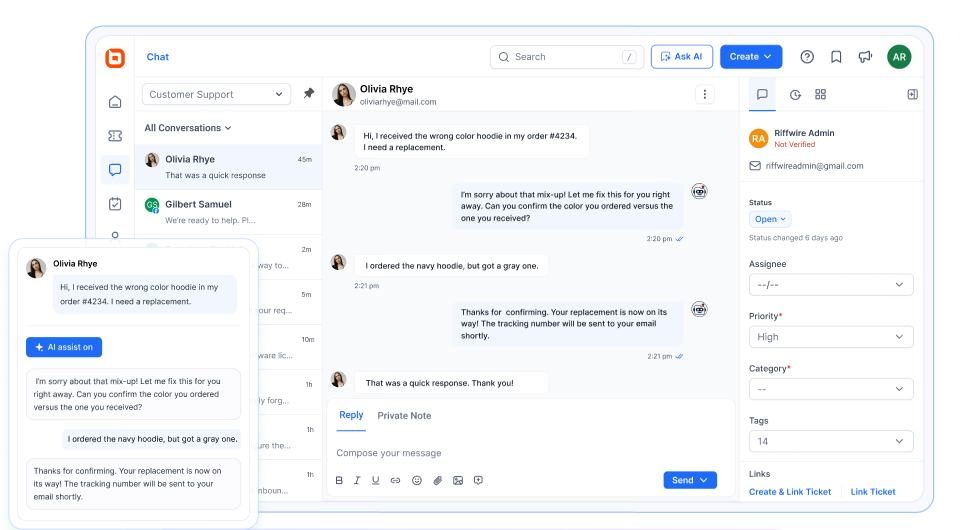Open the Home icon in left sidebar

tap(115, 101)
